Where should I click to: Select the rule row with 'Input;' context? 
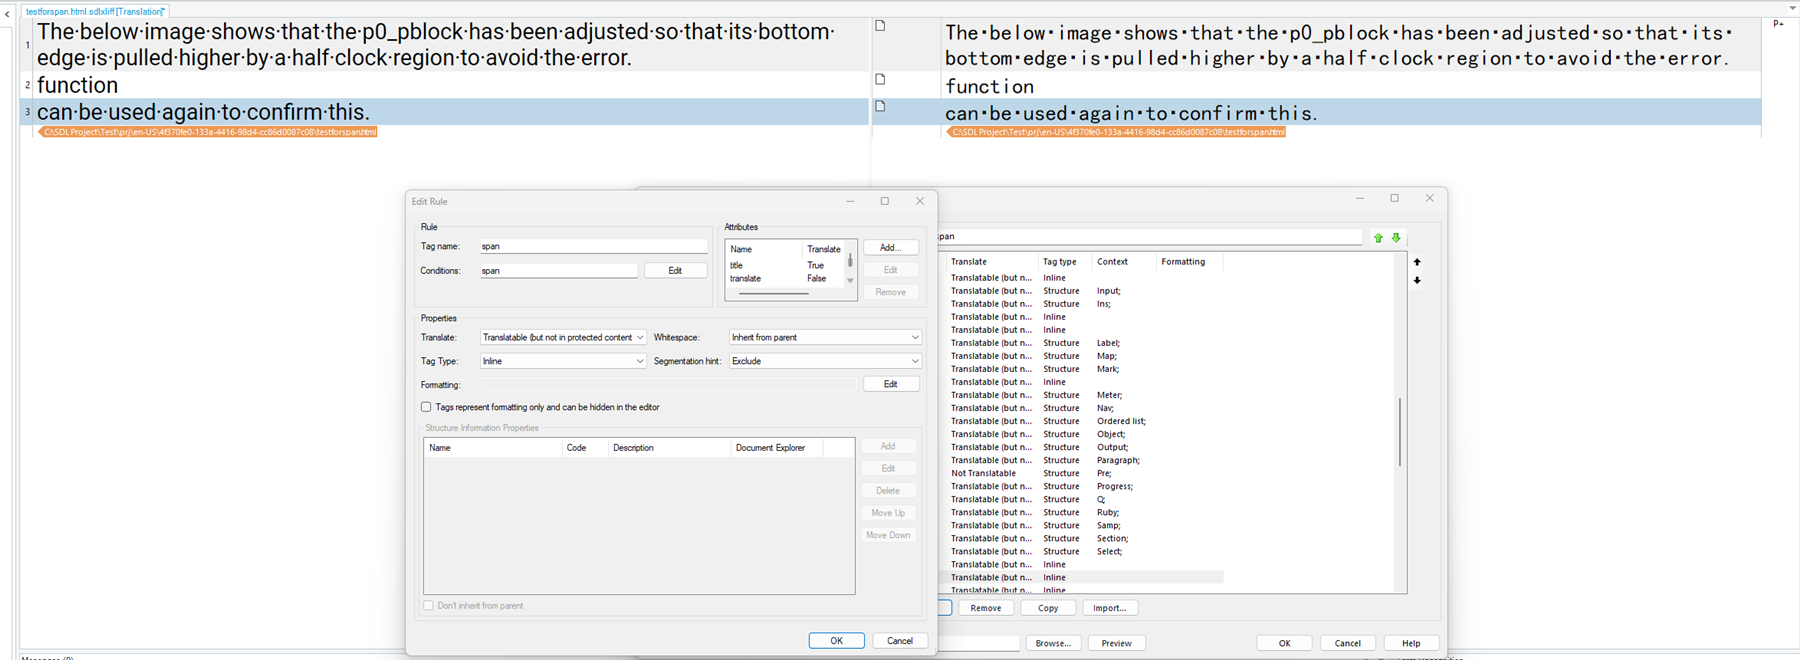point(1085,291)
